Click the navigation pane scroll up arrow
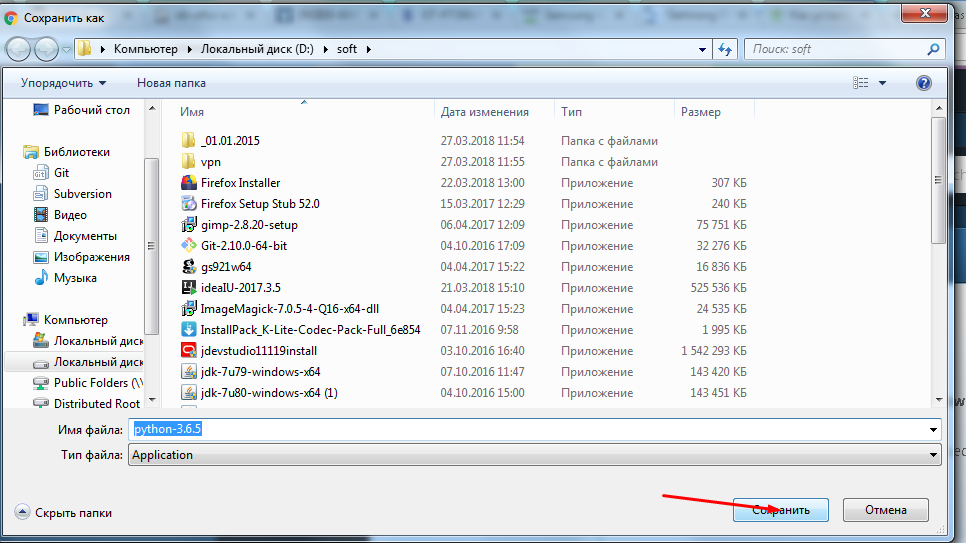 (152, 108)
